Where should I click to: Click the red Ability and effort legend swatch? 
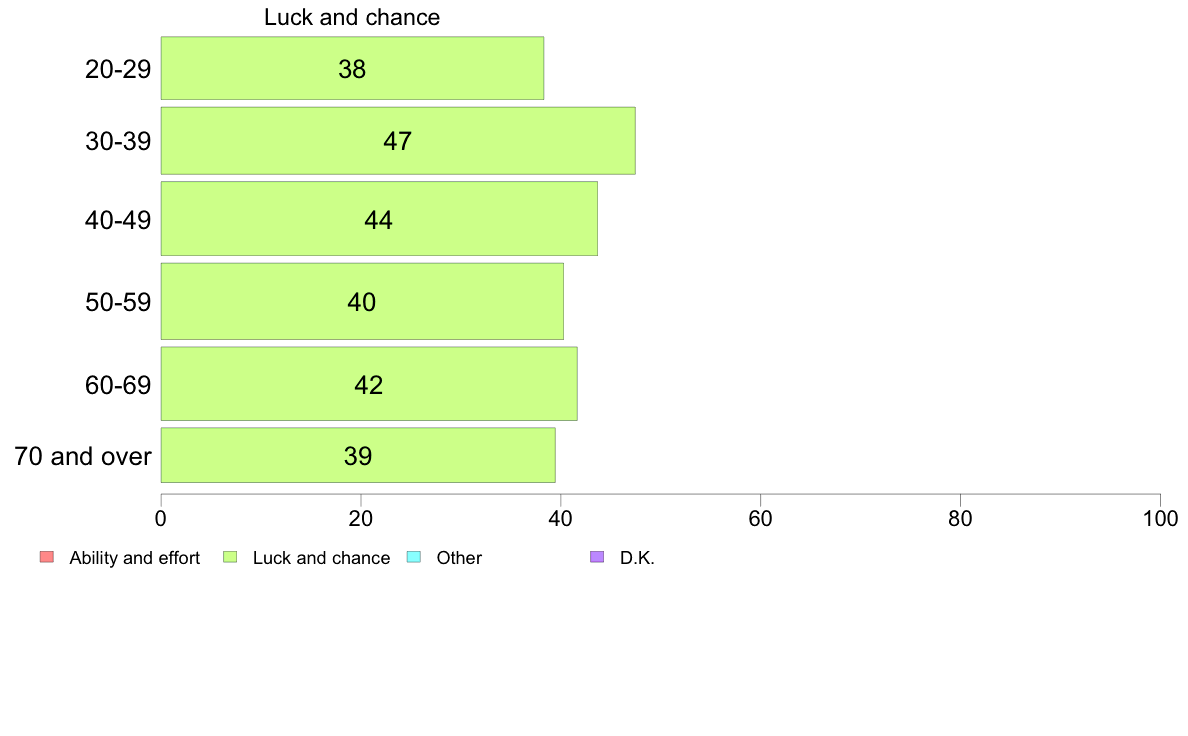tap(47, 557)
